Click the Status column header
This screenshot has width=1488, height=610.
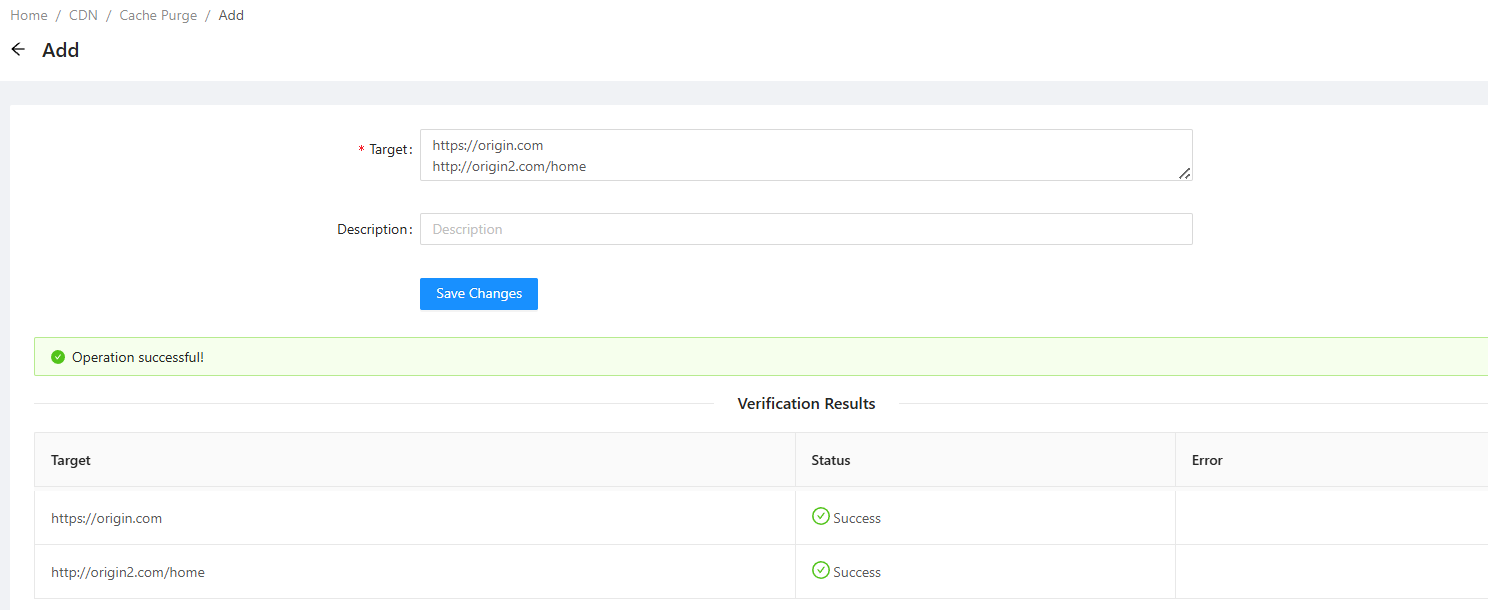pyautogui.click(x=831, y=460)
